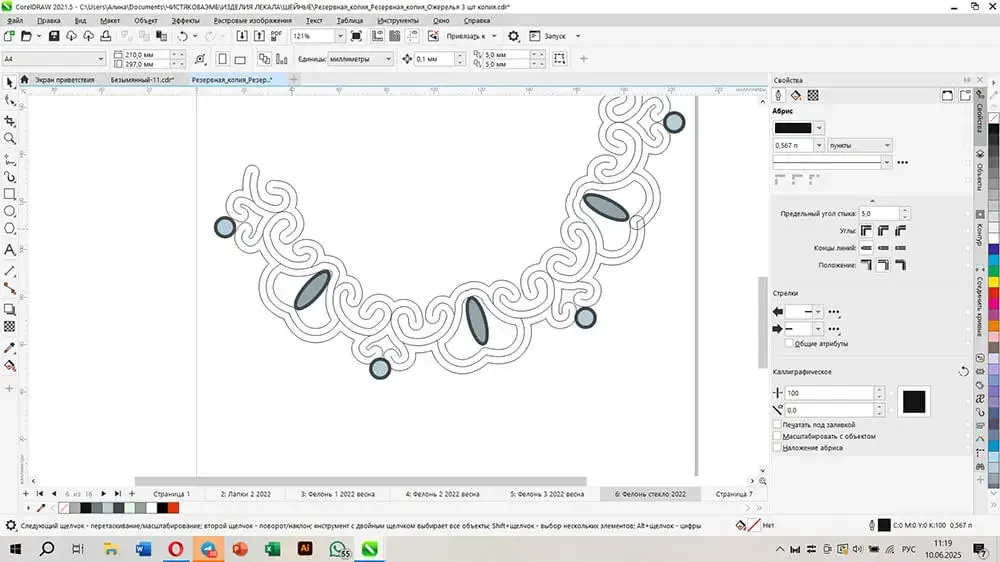Activate the Crop tool

tap(10, 120)
